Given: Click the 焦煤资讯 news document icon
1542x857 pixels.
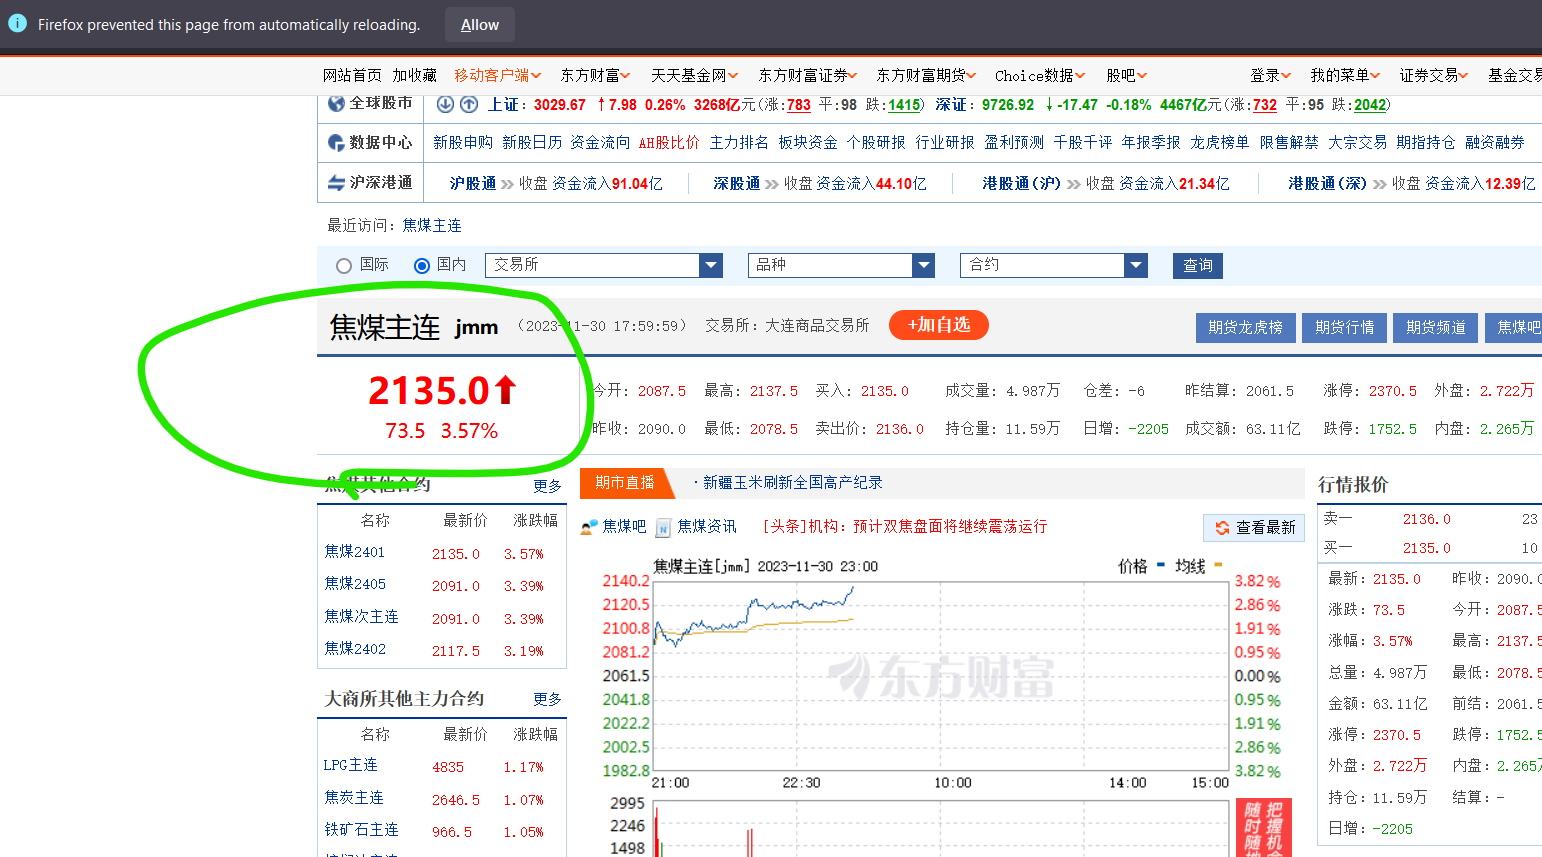Looking at the screenshot, I should pyautogui.click(x=664, y=527).
